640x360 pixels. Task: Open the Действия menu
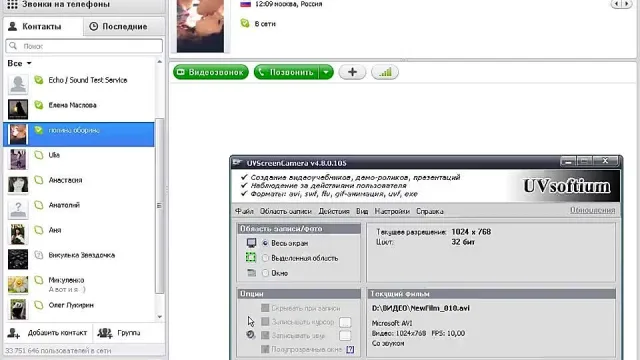(x=334, y=211)
